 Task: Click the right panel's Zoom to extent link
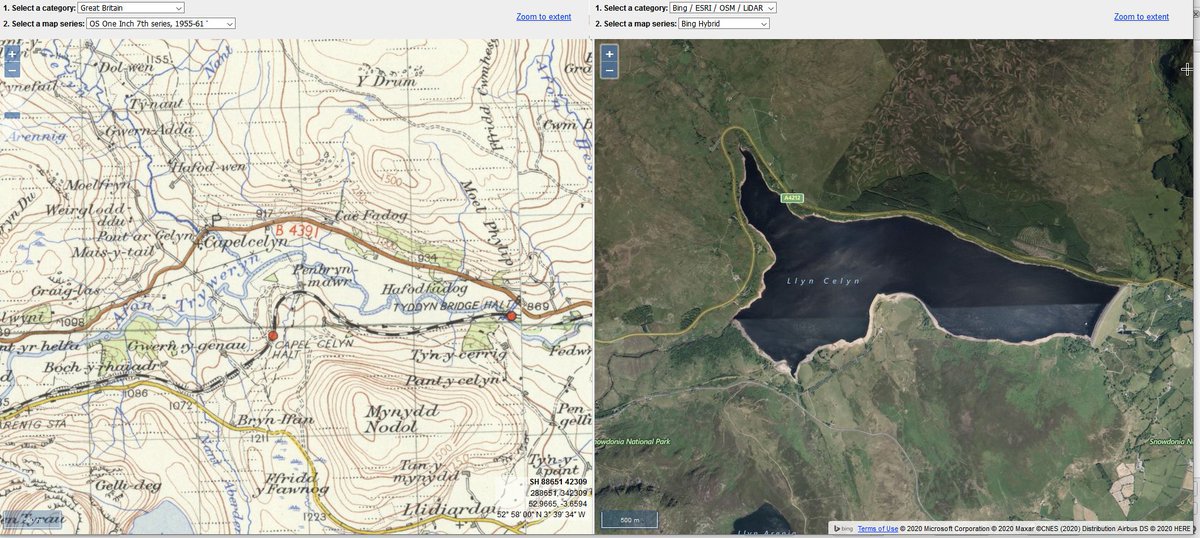point(1141,17)
